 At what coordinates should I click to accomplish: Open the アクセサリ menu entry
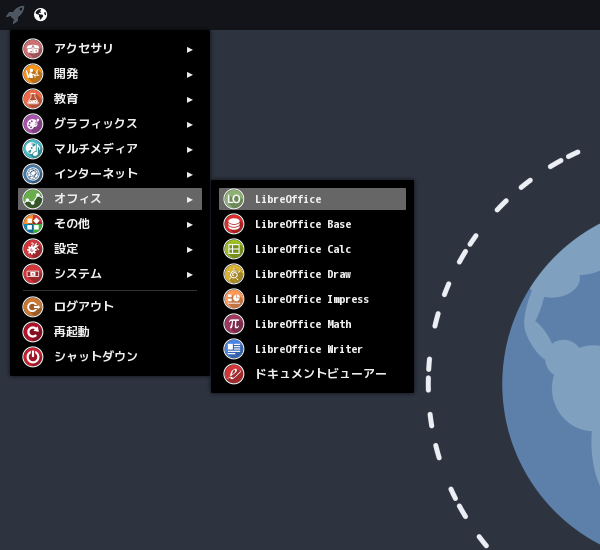coord(110,49)
